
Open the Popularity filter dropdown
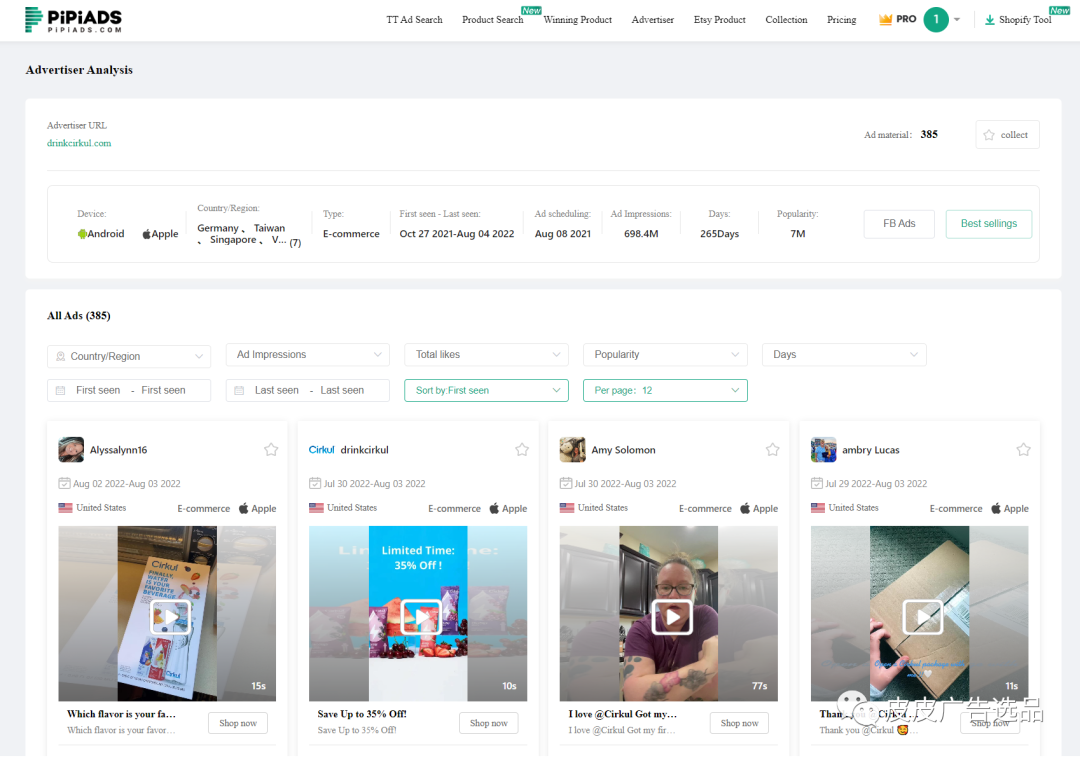665,355
